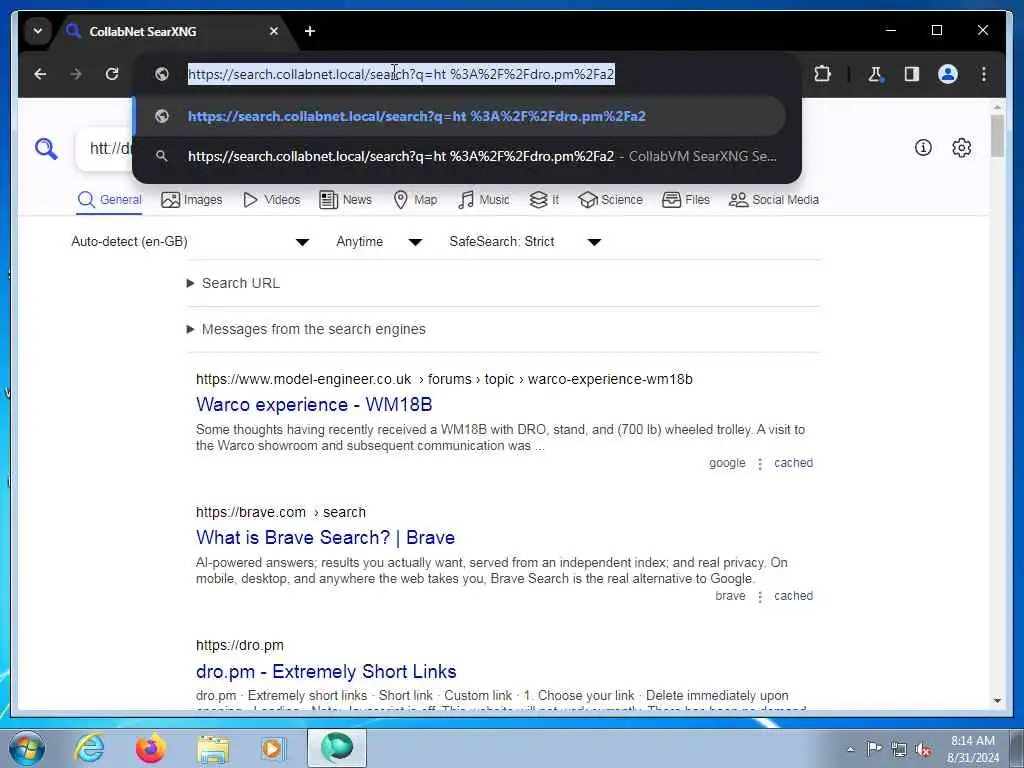
Task: Open the Action Center flag icon
Action: click(x=874, y=748)
